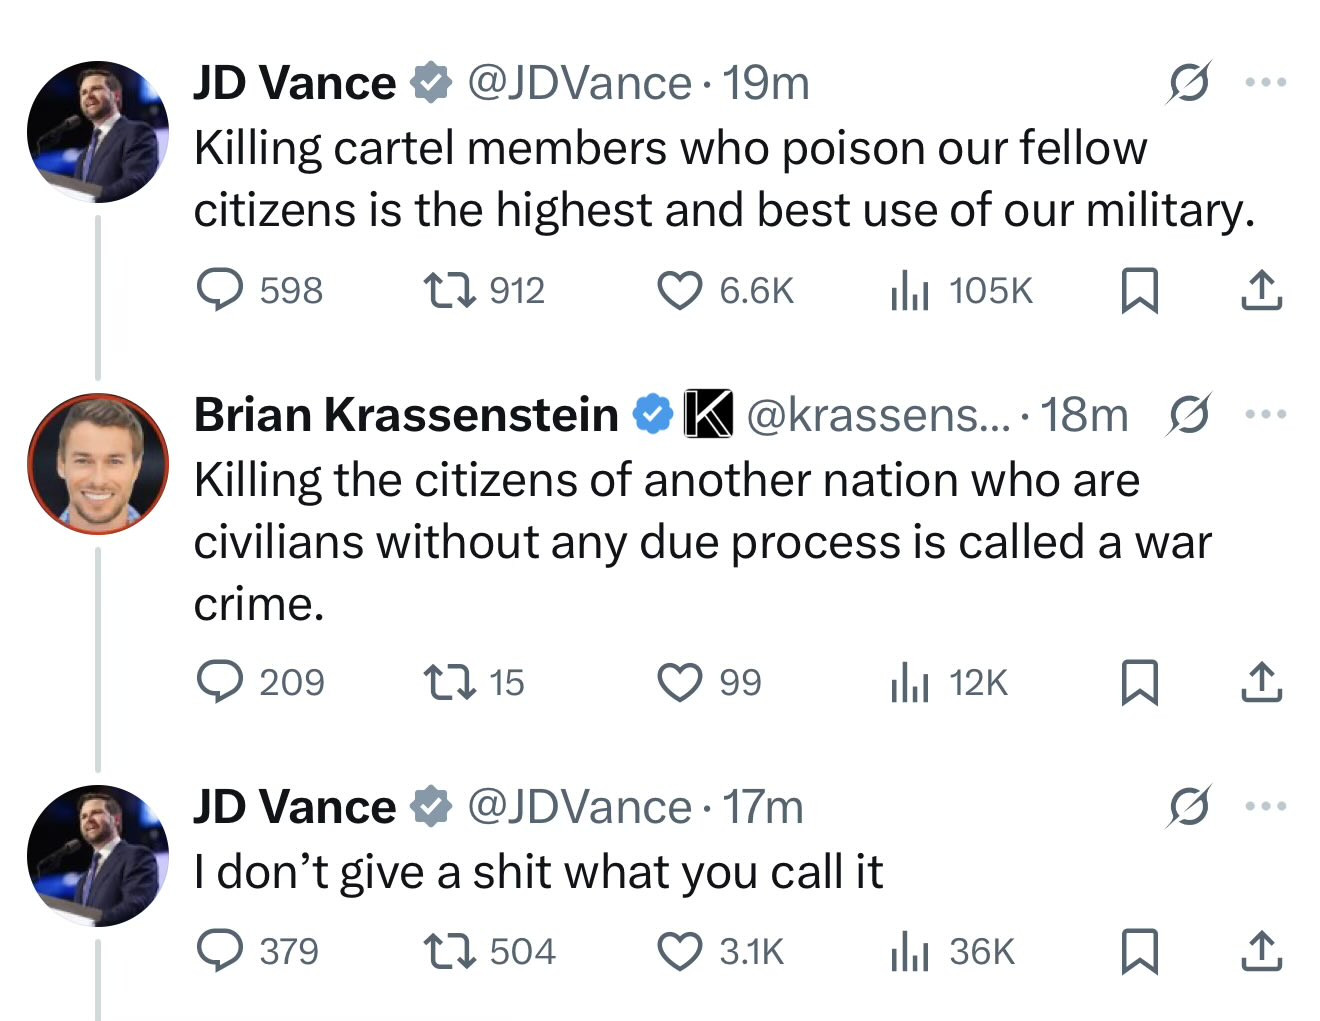Image resolution: width=1320 pixels, height=1021 pixels.
Task: Repost JD Vance's first tweet with 912 reposts
Action: [x=449, y=290]
